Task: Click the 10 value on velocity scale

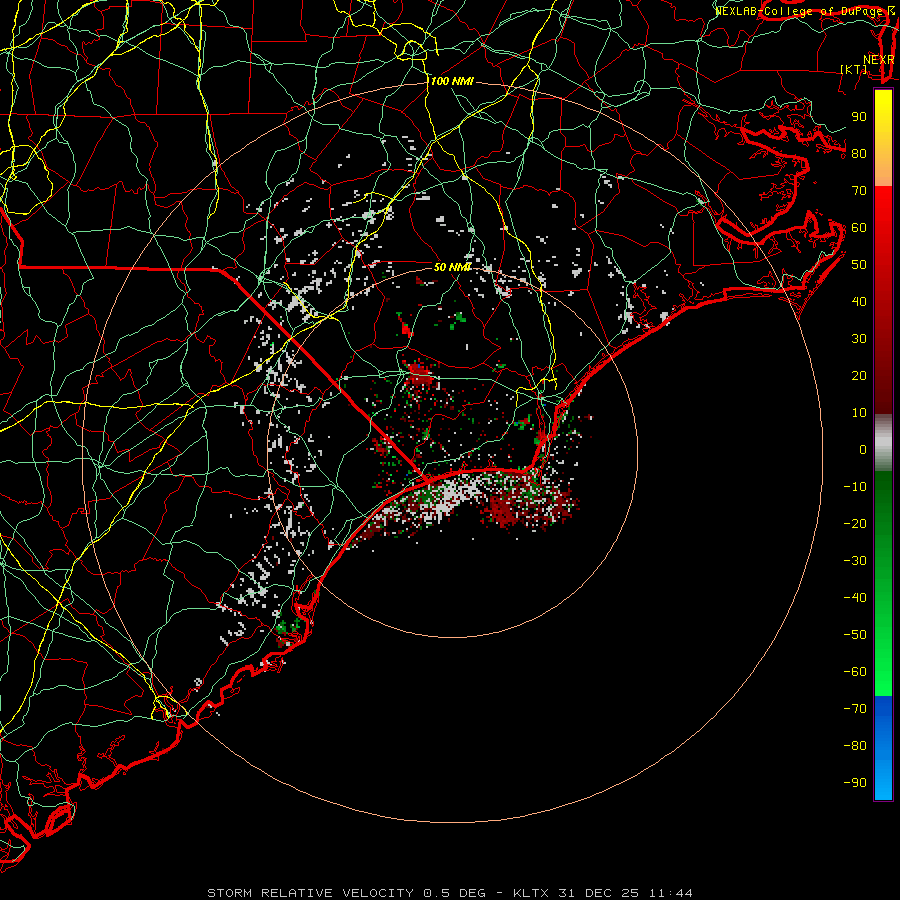Action: [859, 413]
